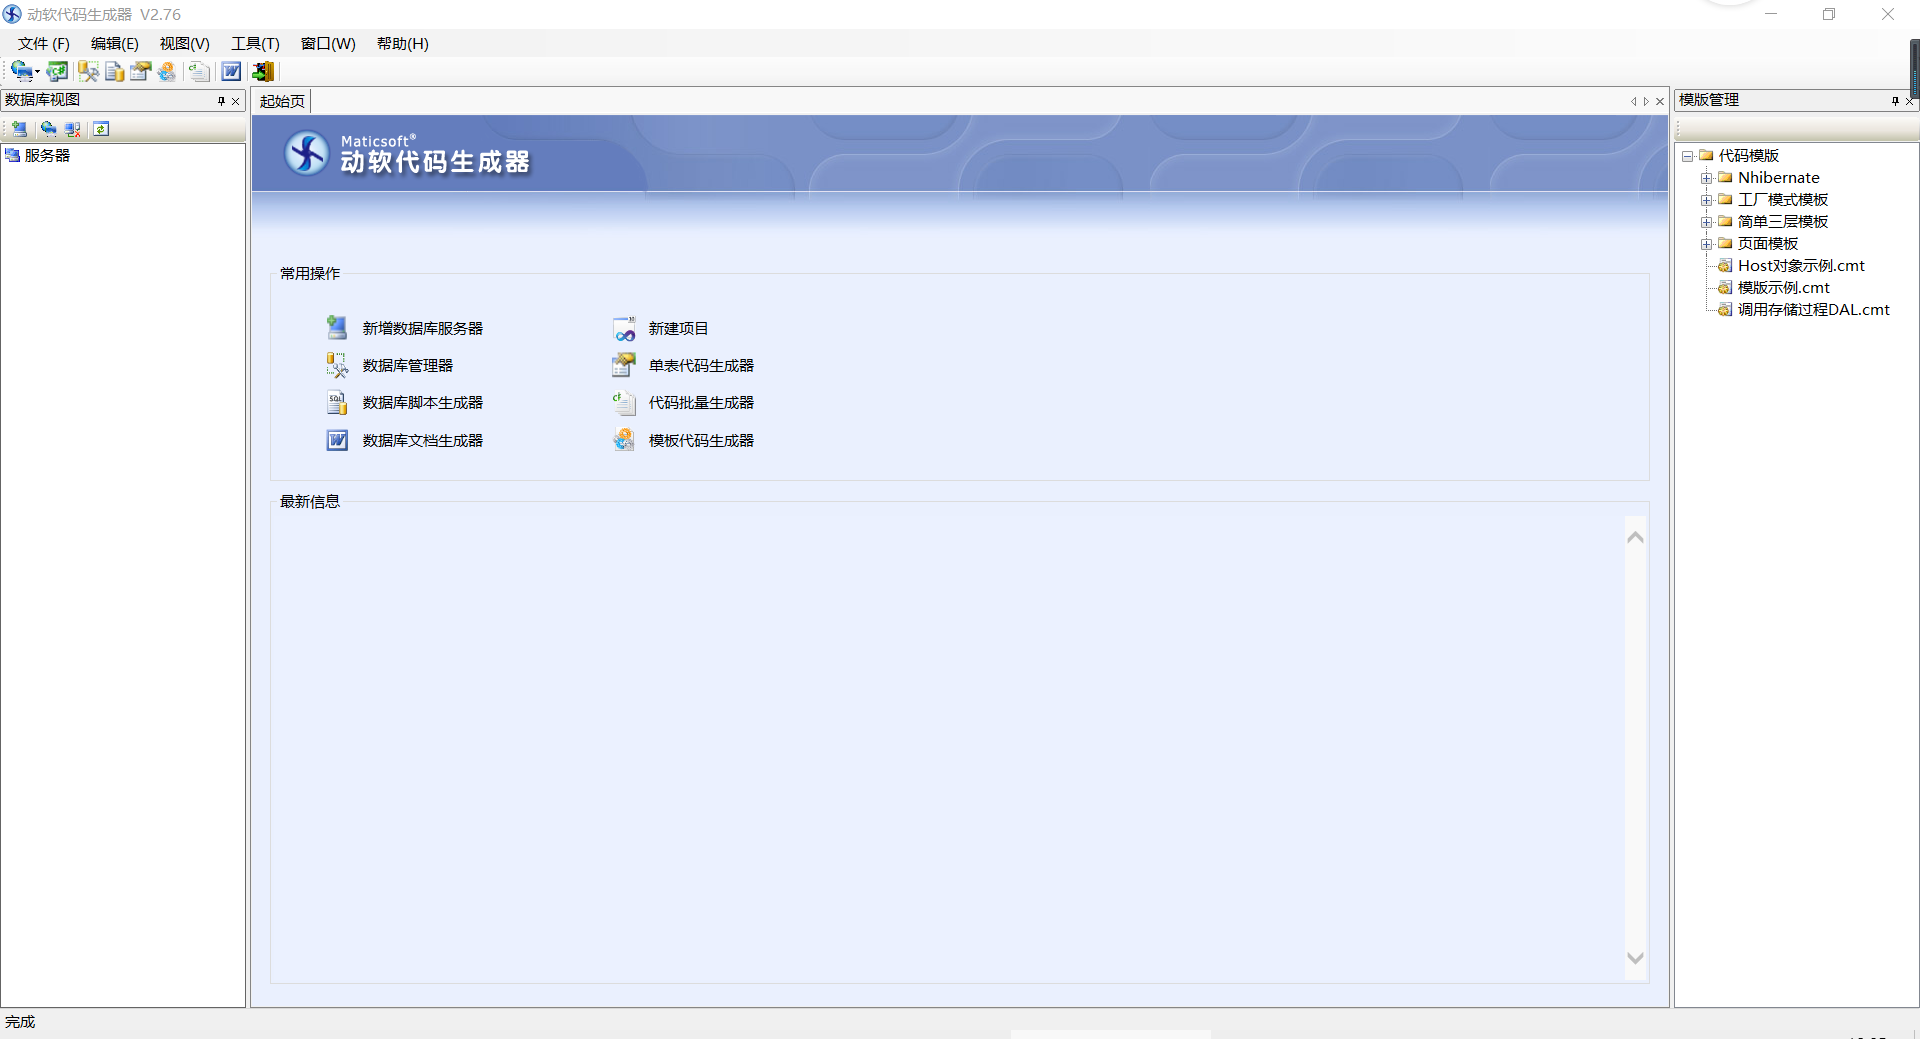
Task: Click the 数据库管理器 icon on start page
Action: click(x=337, y=365)
